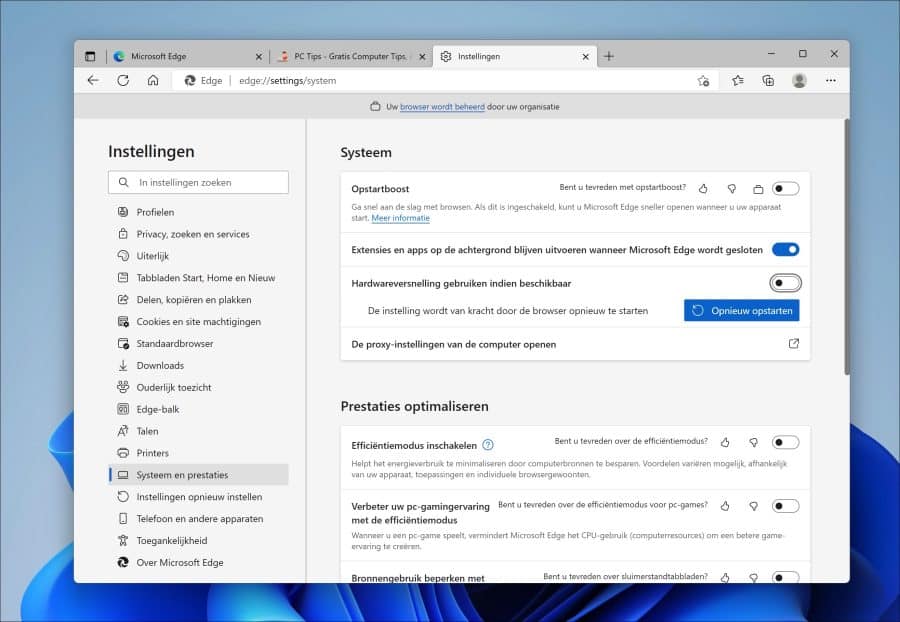Open the profile avatar
900x622 pixels.
799,81
